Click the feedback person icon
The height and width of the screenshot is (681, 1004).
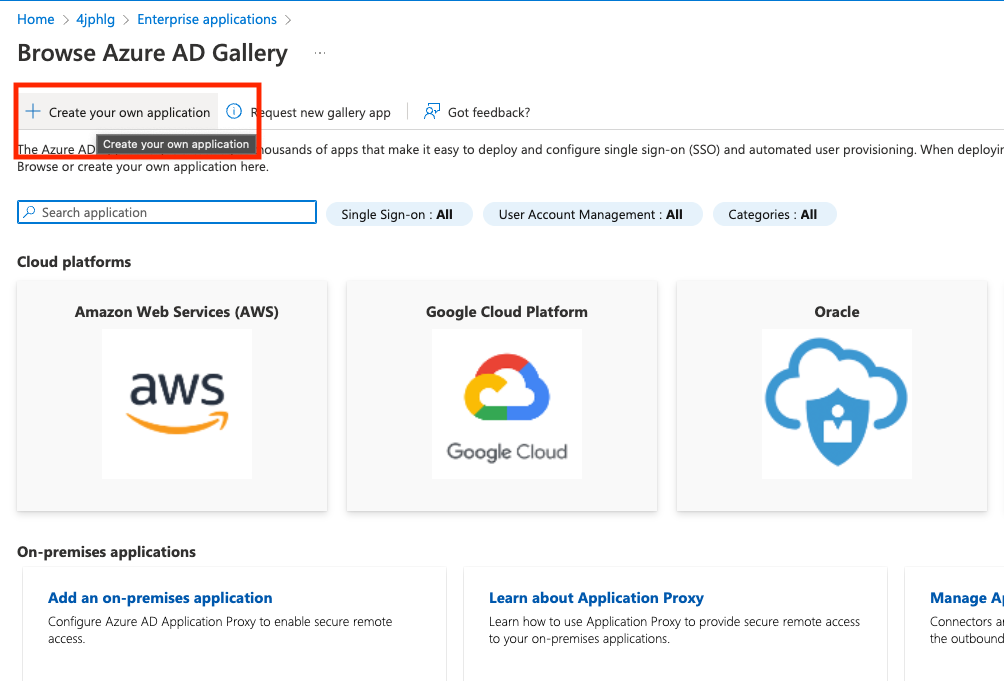(x=432, y=111)
